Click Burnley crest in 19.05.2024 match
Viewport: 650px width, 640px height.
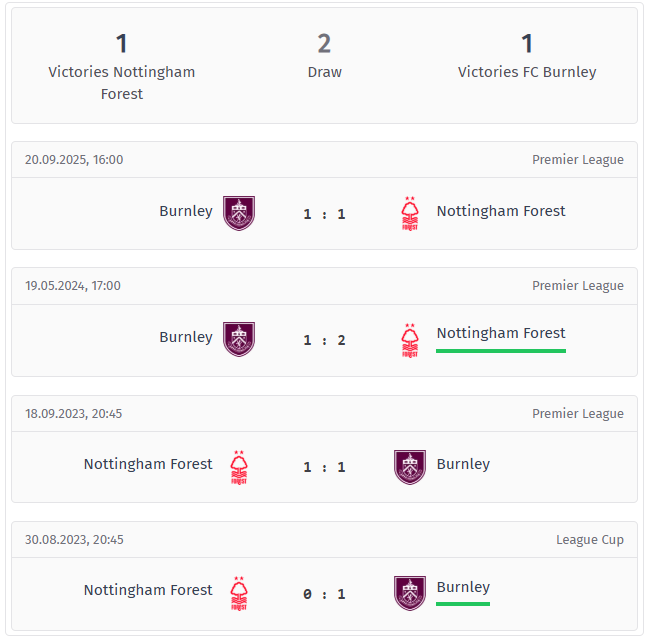(x=239, y=339)
